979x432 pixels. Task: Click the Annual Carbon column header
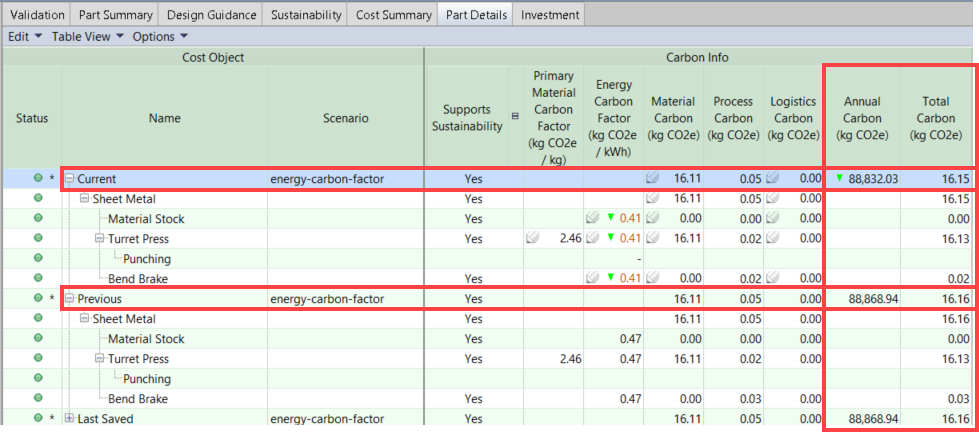click(862, 118)
